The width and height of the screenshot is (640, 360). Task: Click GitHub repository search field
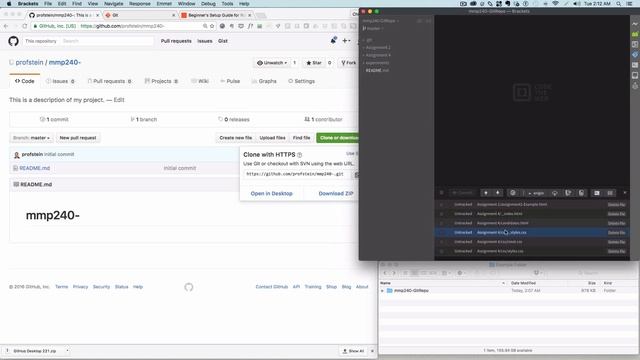(107, 41)
